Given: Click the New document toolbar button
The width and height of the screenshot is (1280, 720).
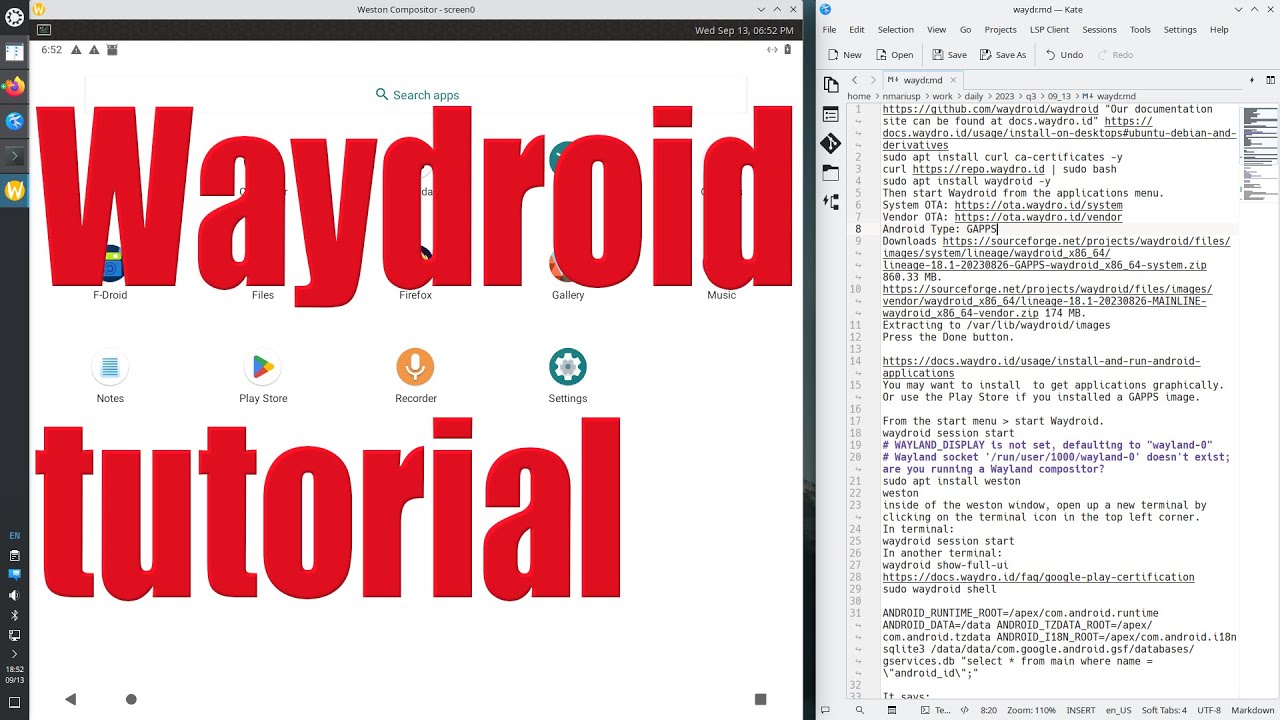Looking at the screenshot, I should (845, 55).
